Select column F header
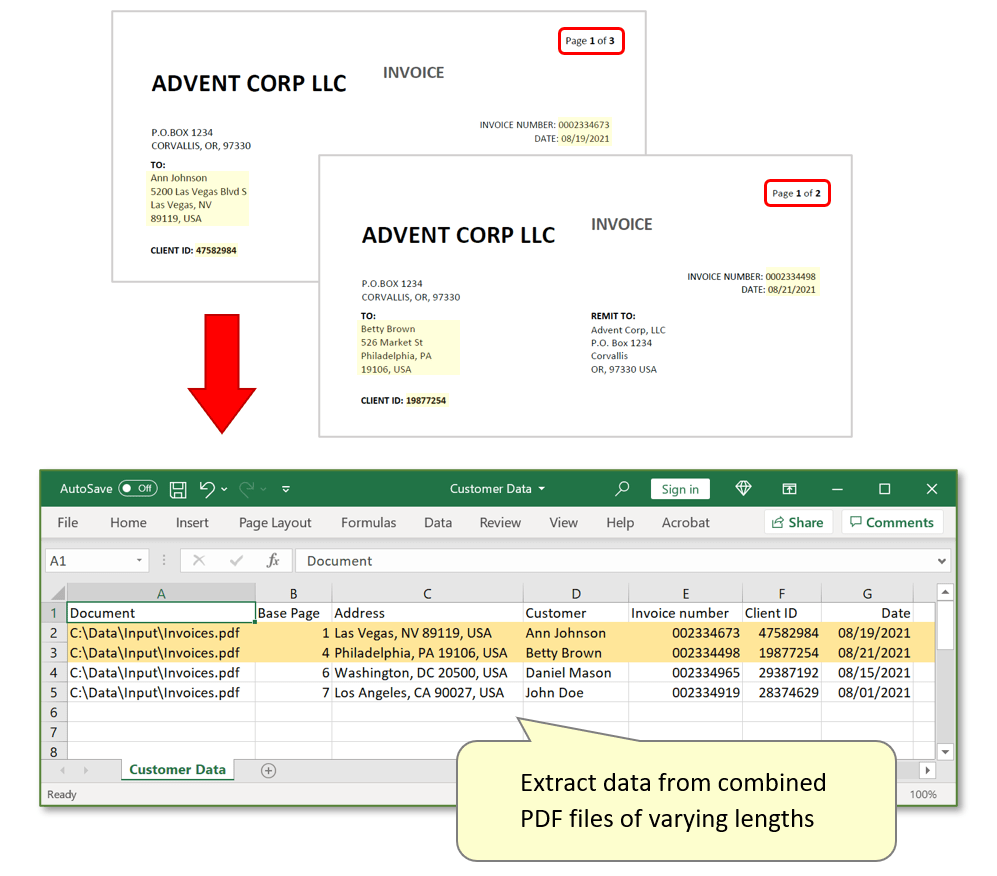This screenshot has height=876, width=997. 781,594
